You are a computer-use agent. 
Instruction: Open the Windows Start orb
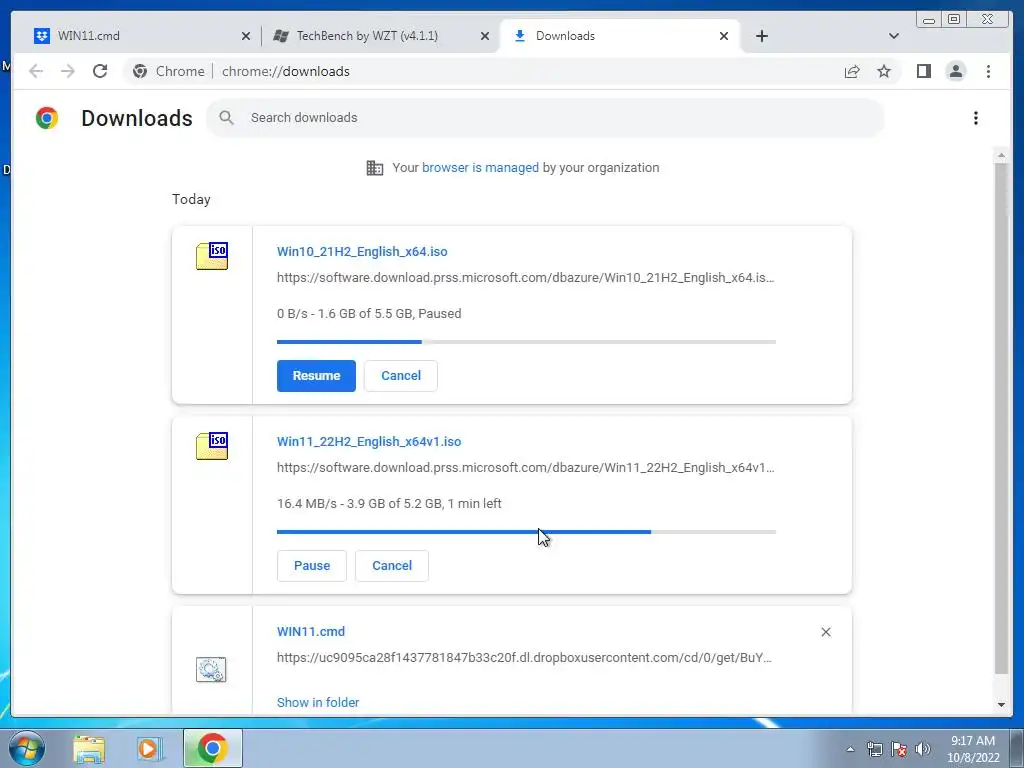point(26,748)
